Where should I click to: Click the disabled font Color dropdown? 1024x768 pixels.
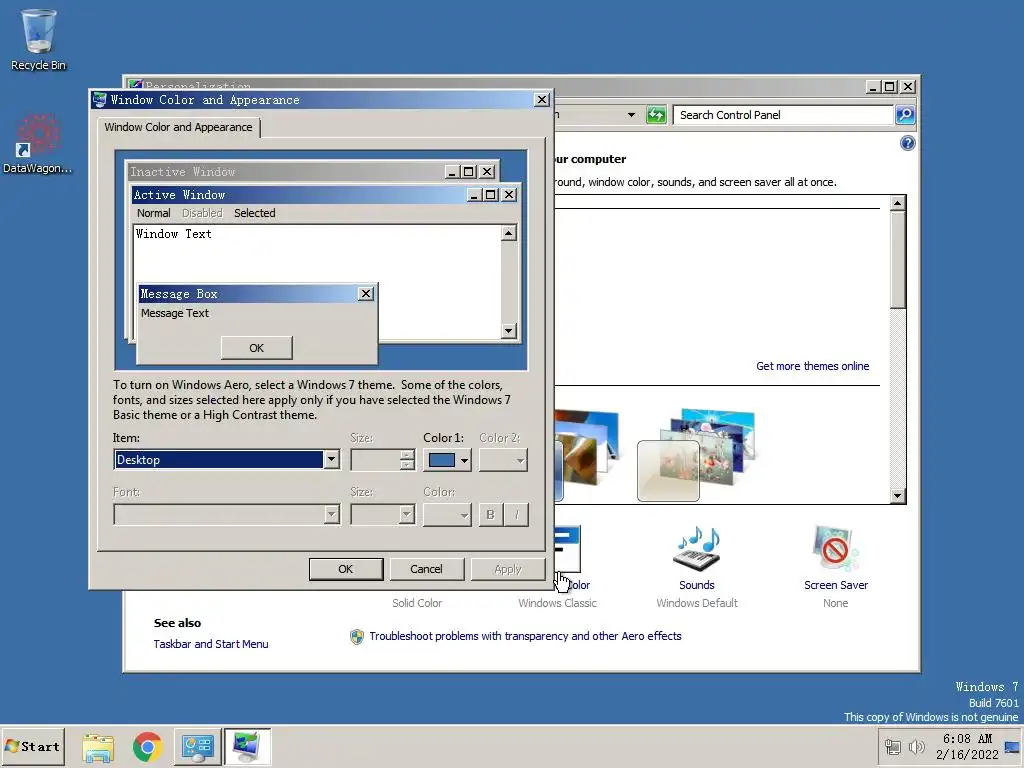click(x=447, y=515)
